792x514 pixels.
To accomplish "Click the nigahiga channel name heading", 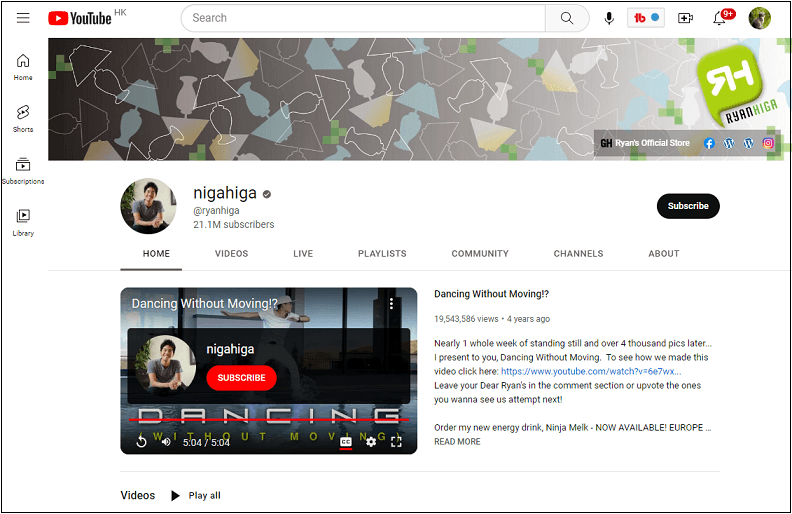I will click(225, 193).
